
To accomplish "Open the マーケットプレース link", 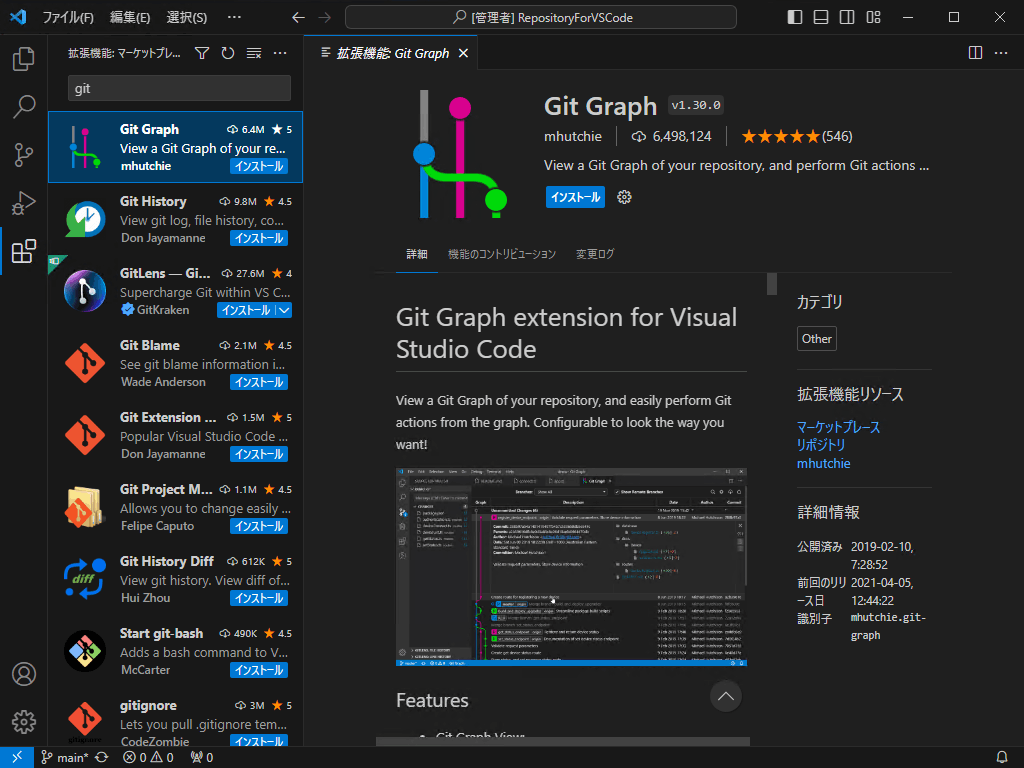I will tap(838, 427).
